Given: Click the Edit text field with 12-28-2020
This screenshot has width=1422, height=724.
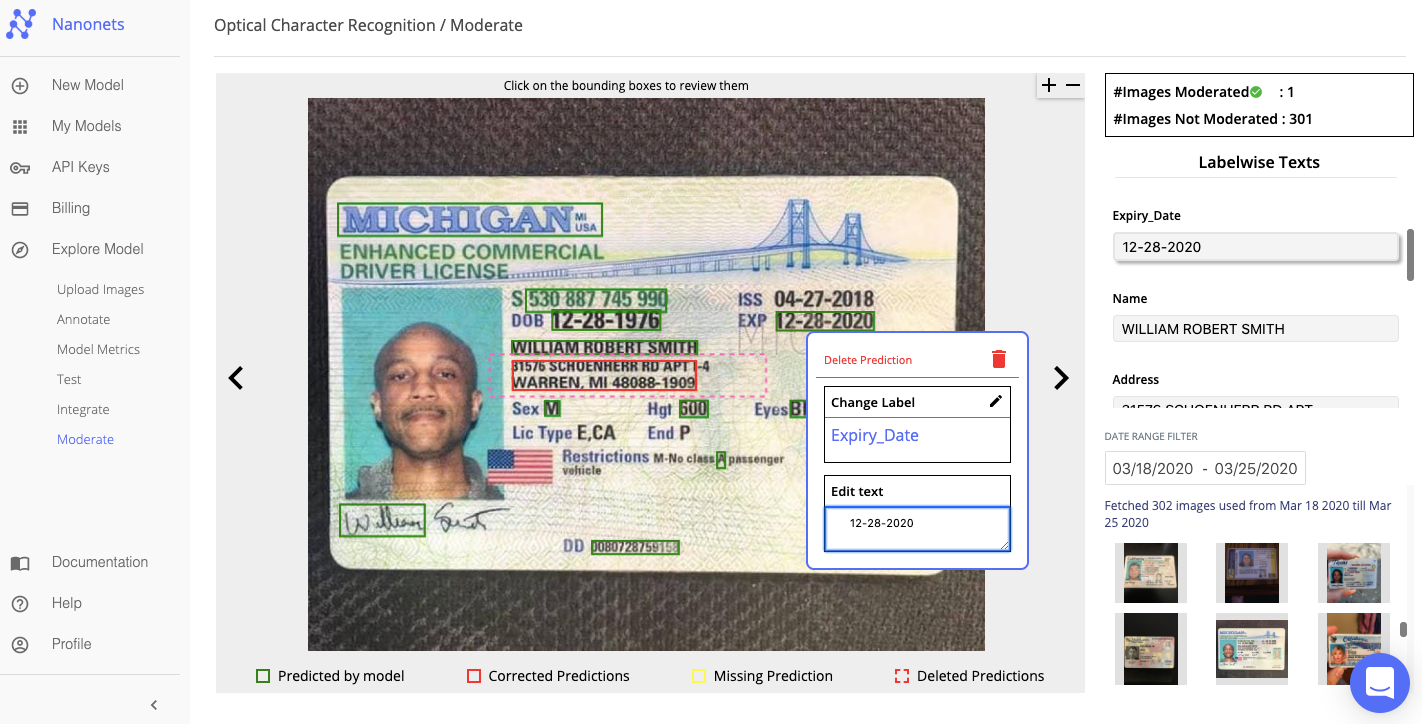Looking at the screenshot, I should (x=916, y=529).
